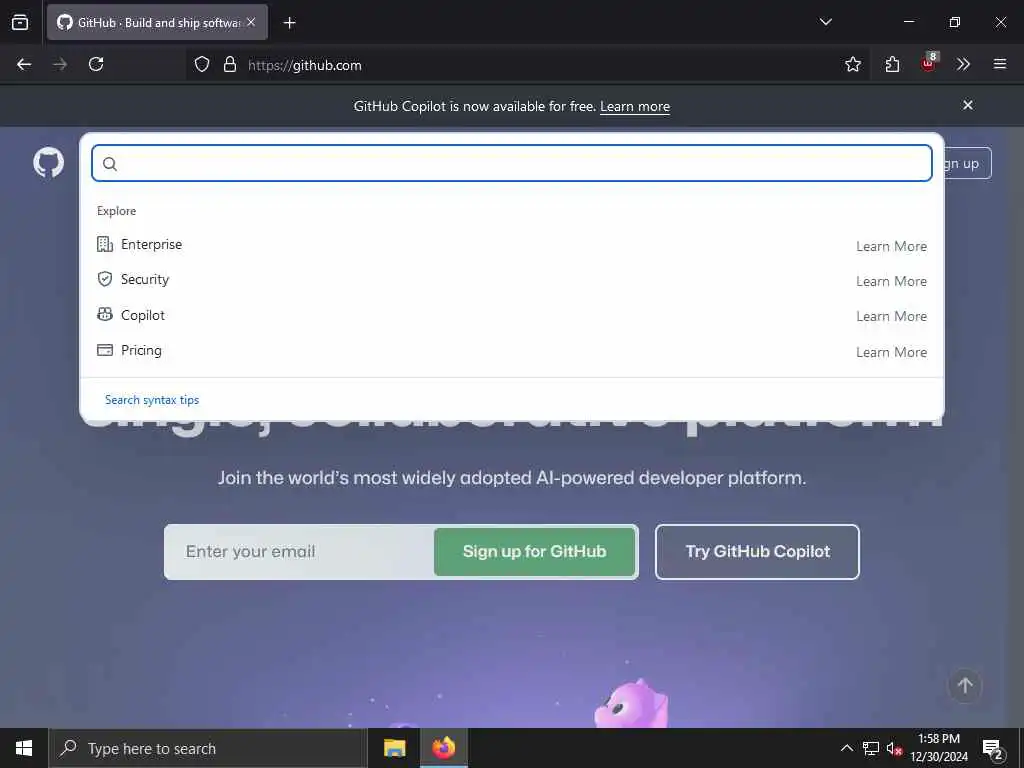Click the scroll-to-top arrow button
The height and width of the screenshot is (768, 1024).
965,686
